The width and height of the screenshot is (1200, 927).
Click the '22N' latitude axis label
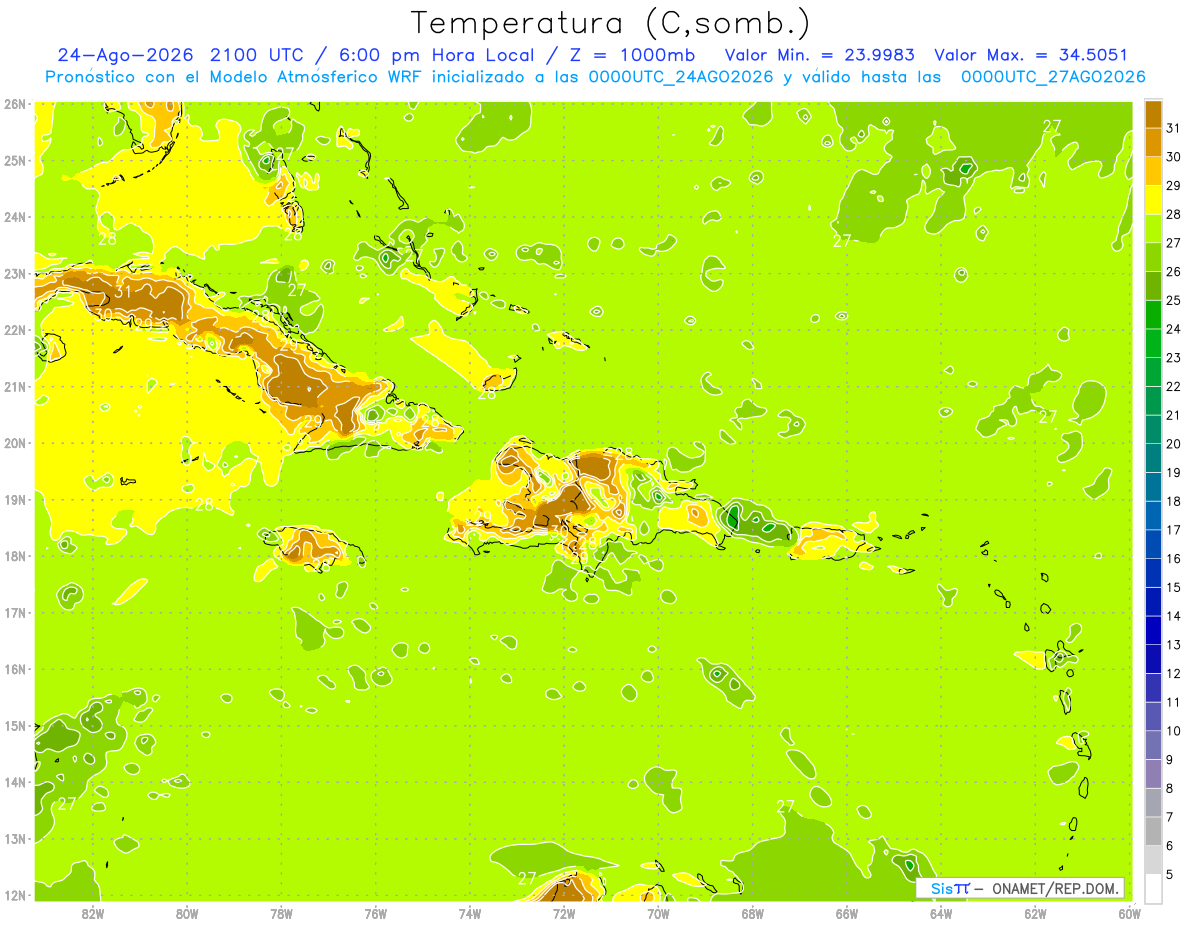click(x=15, y=330)
